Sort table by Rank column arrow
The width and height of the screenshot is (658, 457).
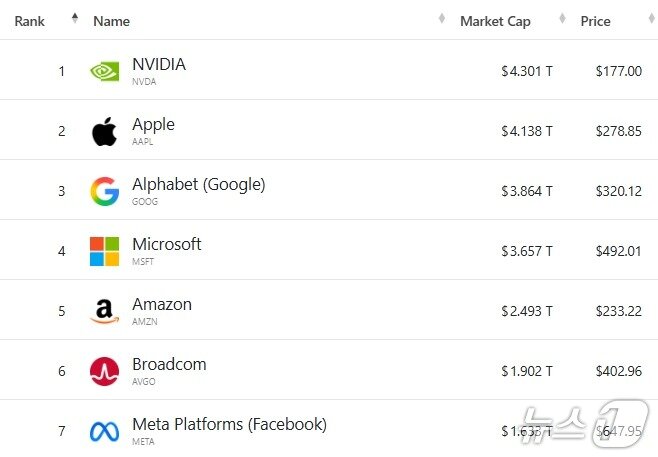tap(74, 20)
